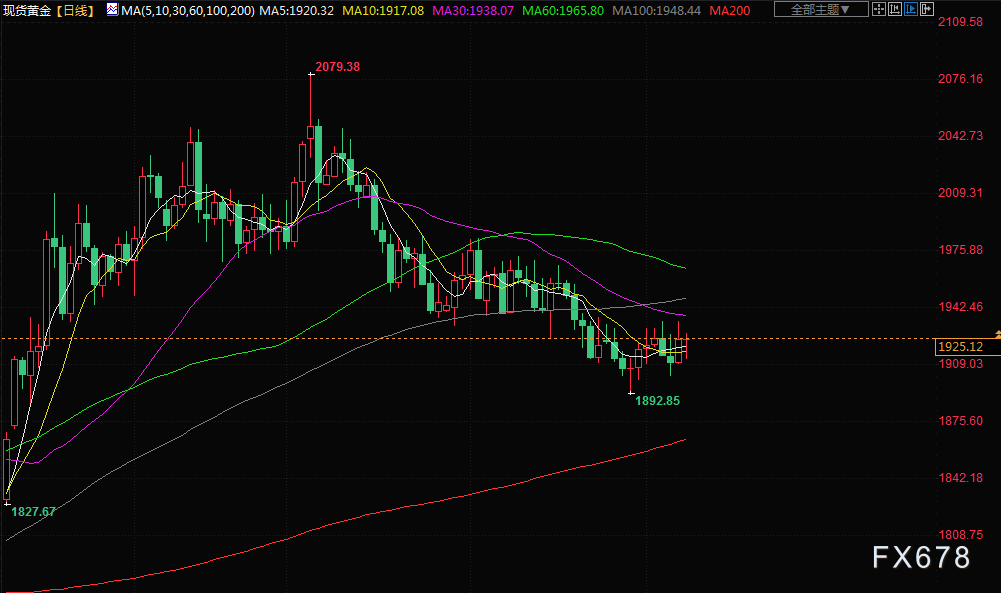Image resolution: width=1001 pixels, height=593 pixels.
Task: Click the yellow MA10:1917.08 value
Action: tap(383, 11)
